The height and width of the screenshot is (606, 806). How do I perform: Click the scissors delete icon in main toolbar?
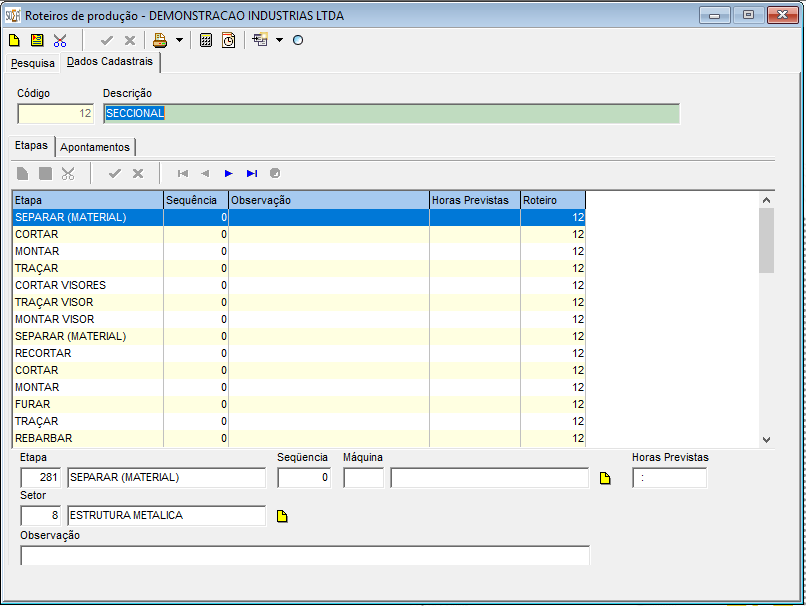60,40
